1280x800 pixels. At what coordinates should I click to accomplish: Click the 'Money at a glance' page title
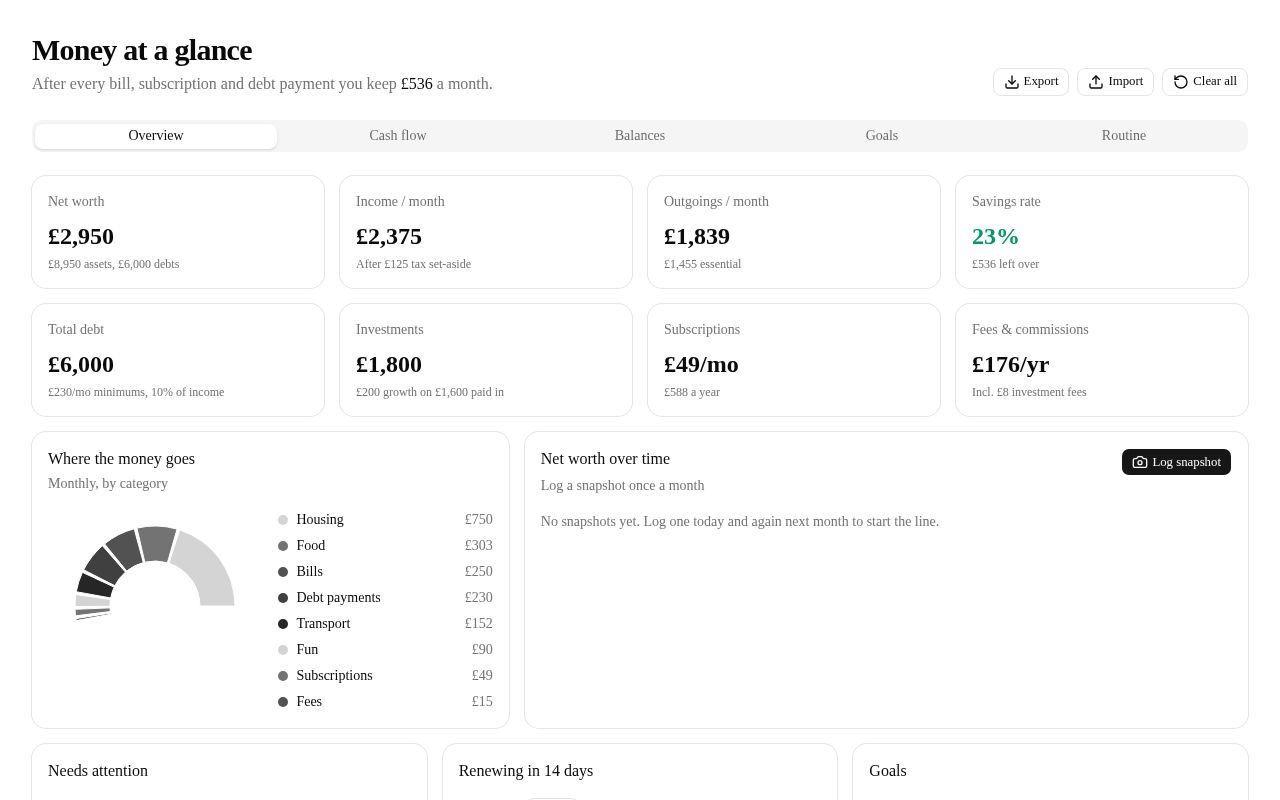(x=142, y=50)
